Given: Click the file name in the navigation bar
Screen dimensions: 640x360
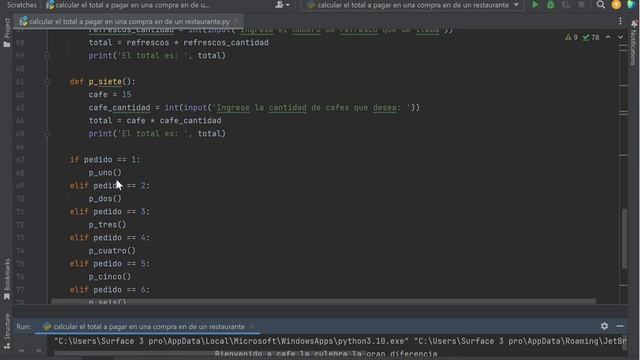Looking at the screenshot, I should coord(131,5).
